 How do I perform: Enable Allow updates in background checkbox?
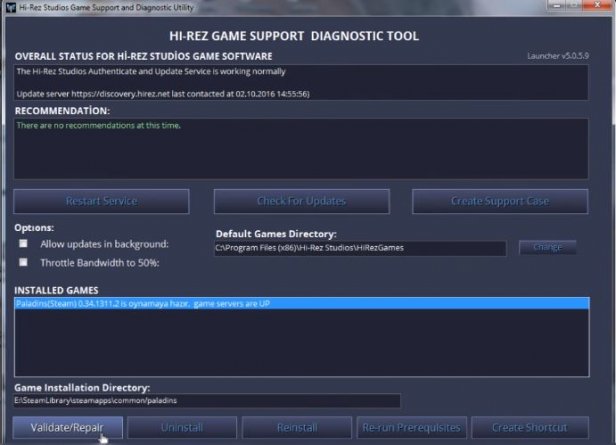click(x=23, y=244)
